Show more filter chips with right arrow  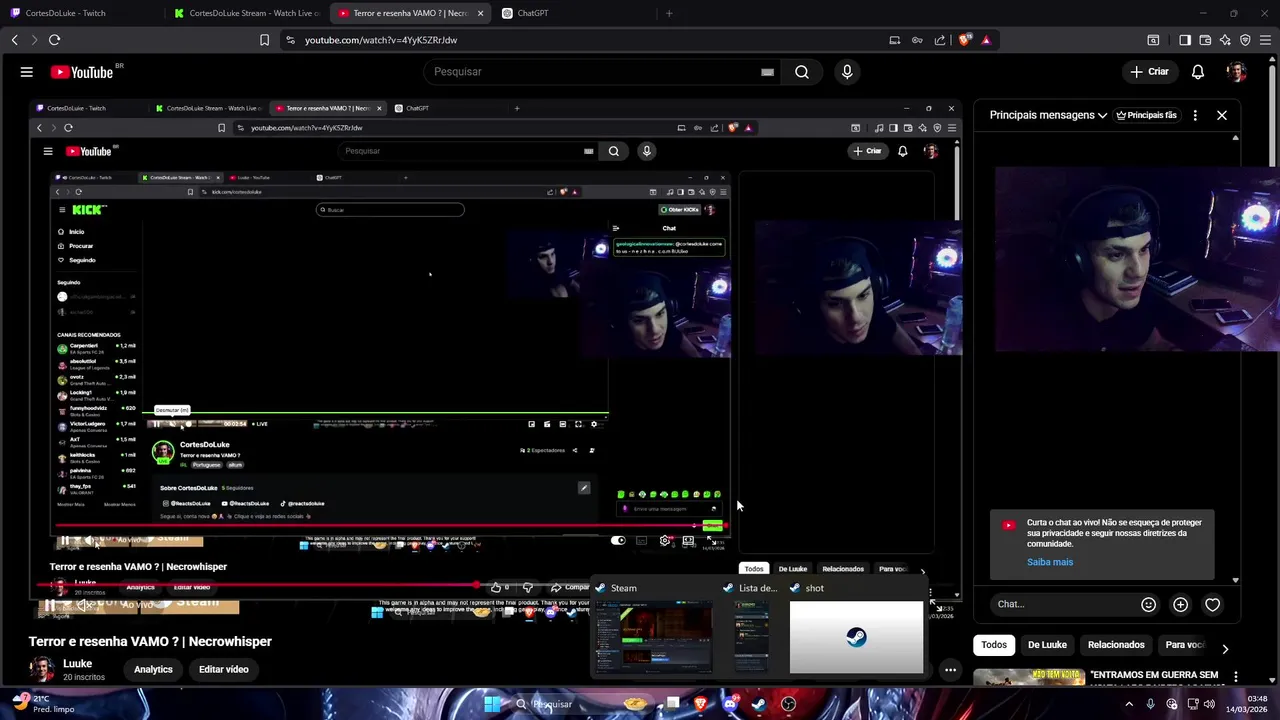tap(1225, 648)
